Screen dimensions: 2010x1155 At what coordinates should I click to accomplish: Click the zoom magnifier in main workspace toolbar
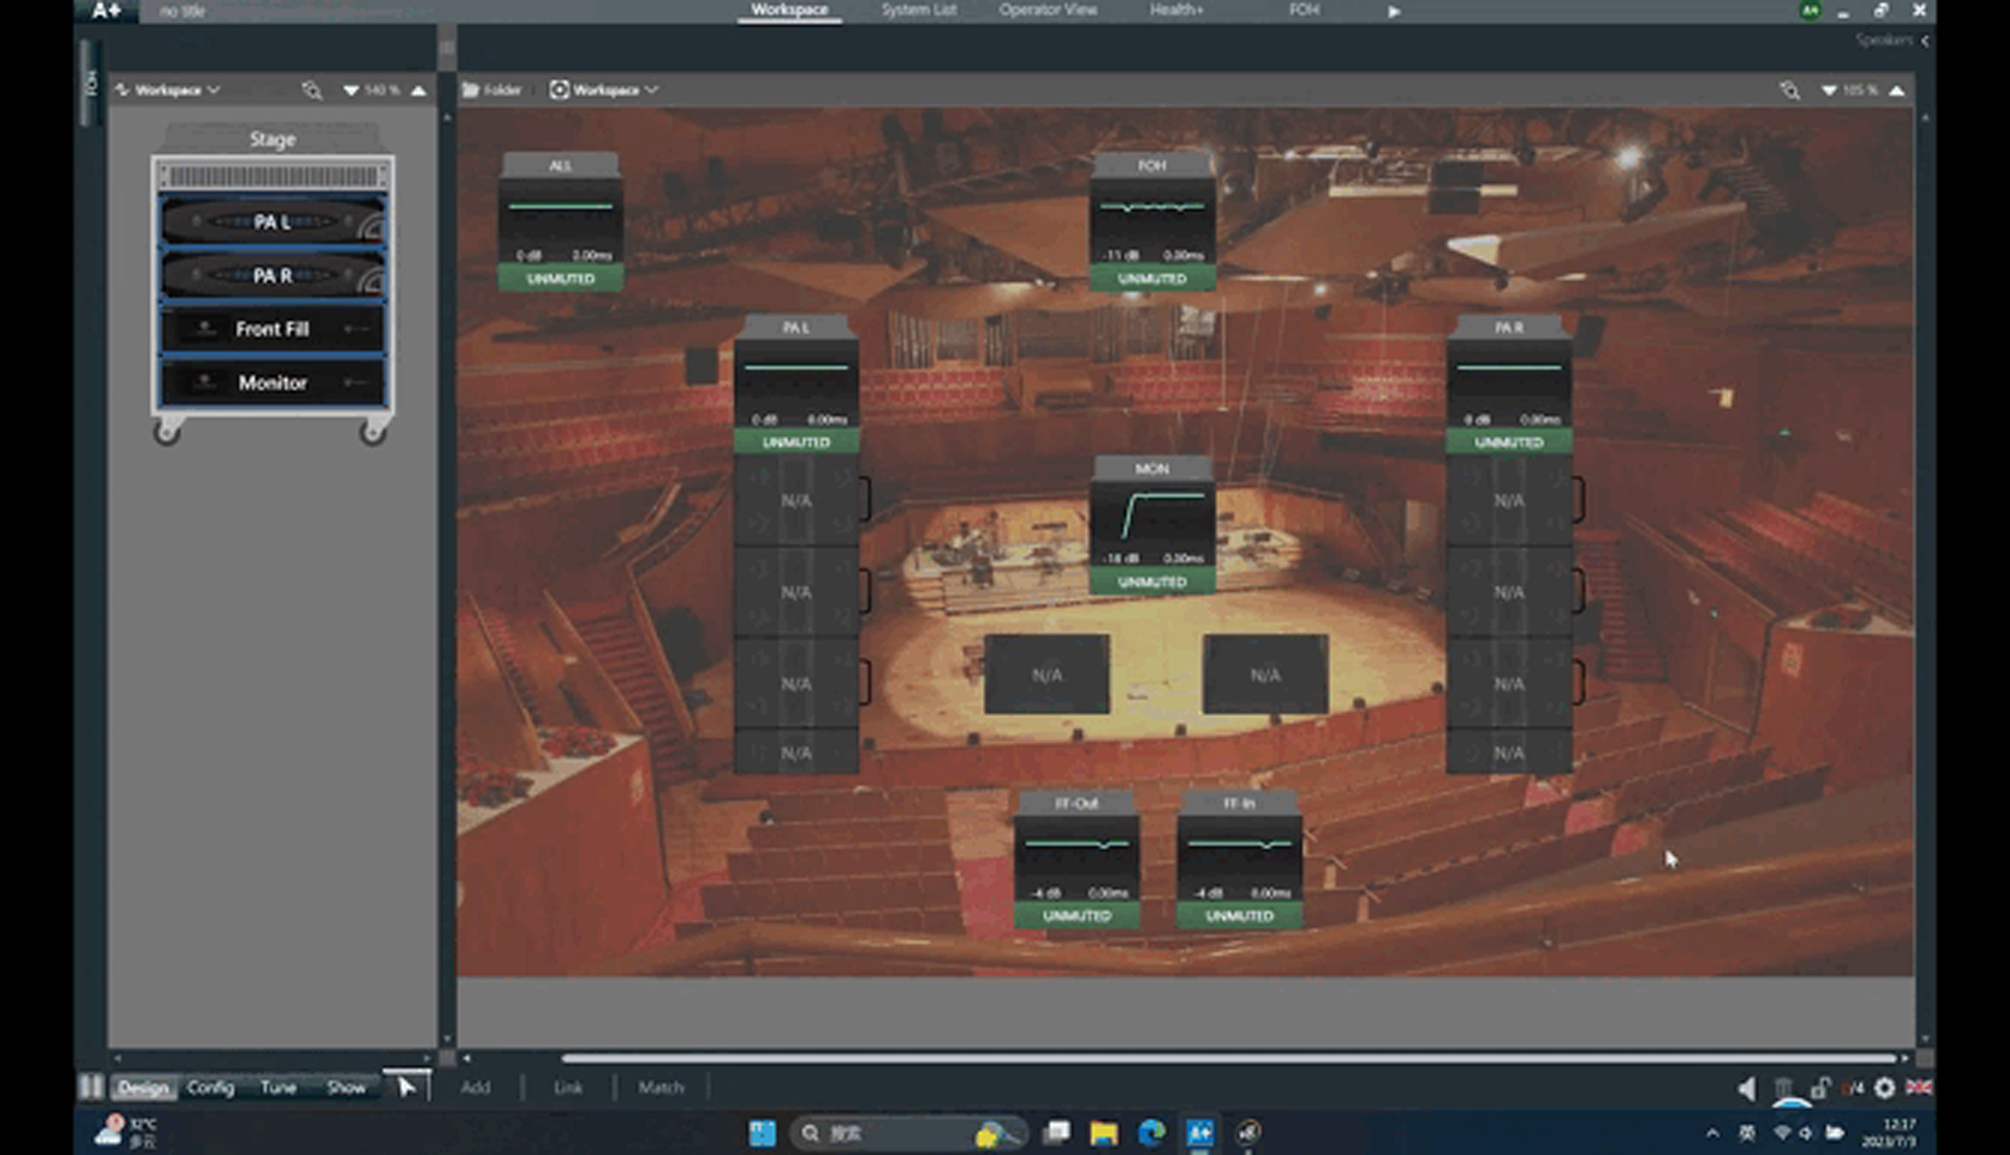[x=1790, y=91]
